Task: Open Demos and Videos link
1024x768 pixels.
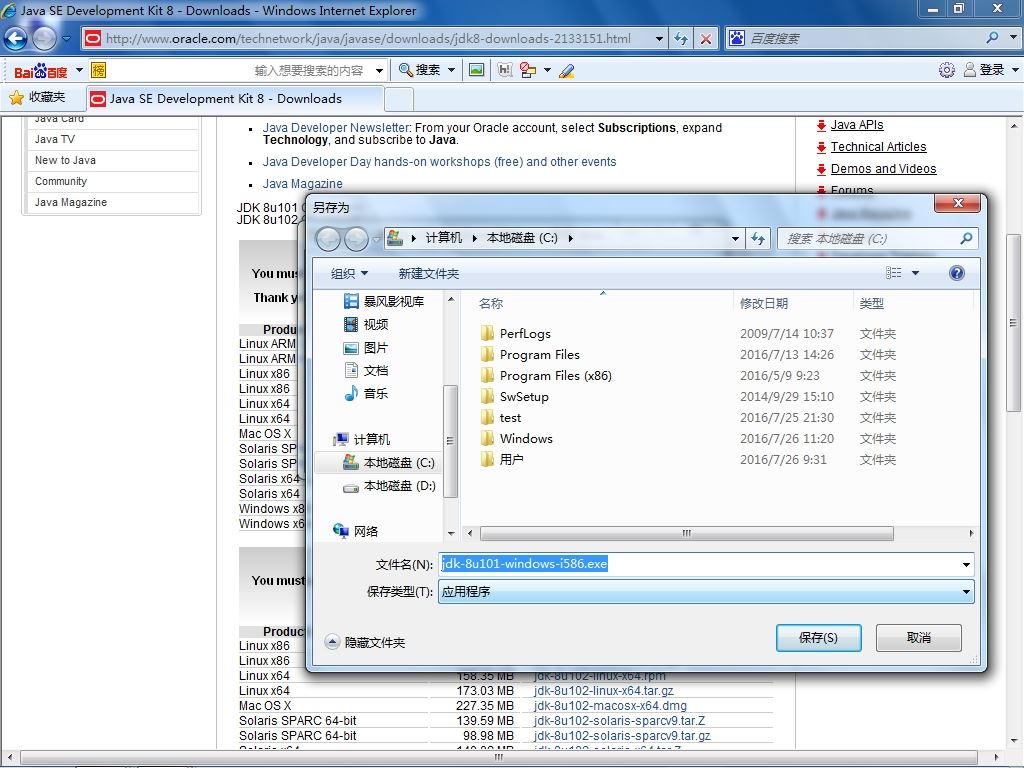Action: 884,169
